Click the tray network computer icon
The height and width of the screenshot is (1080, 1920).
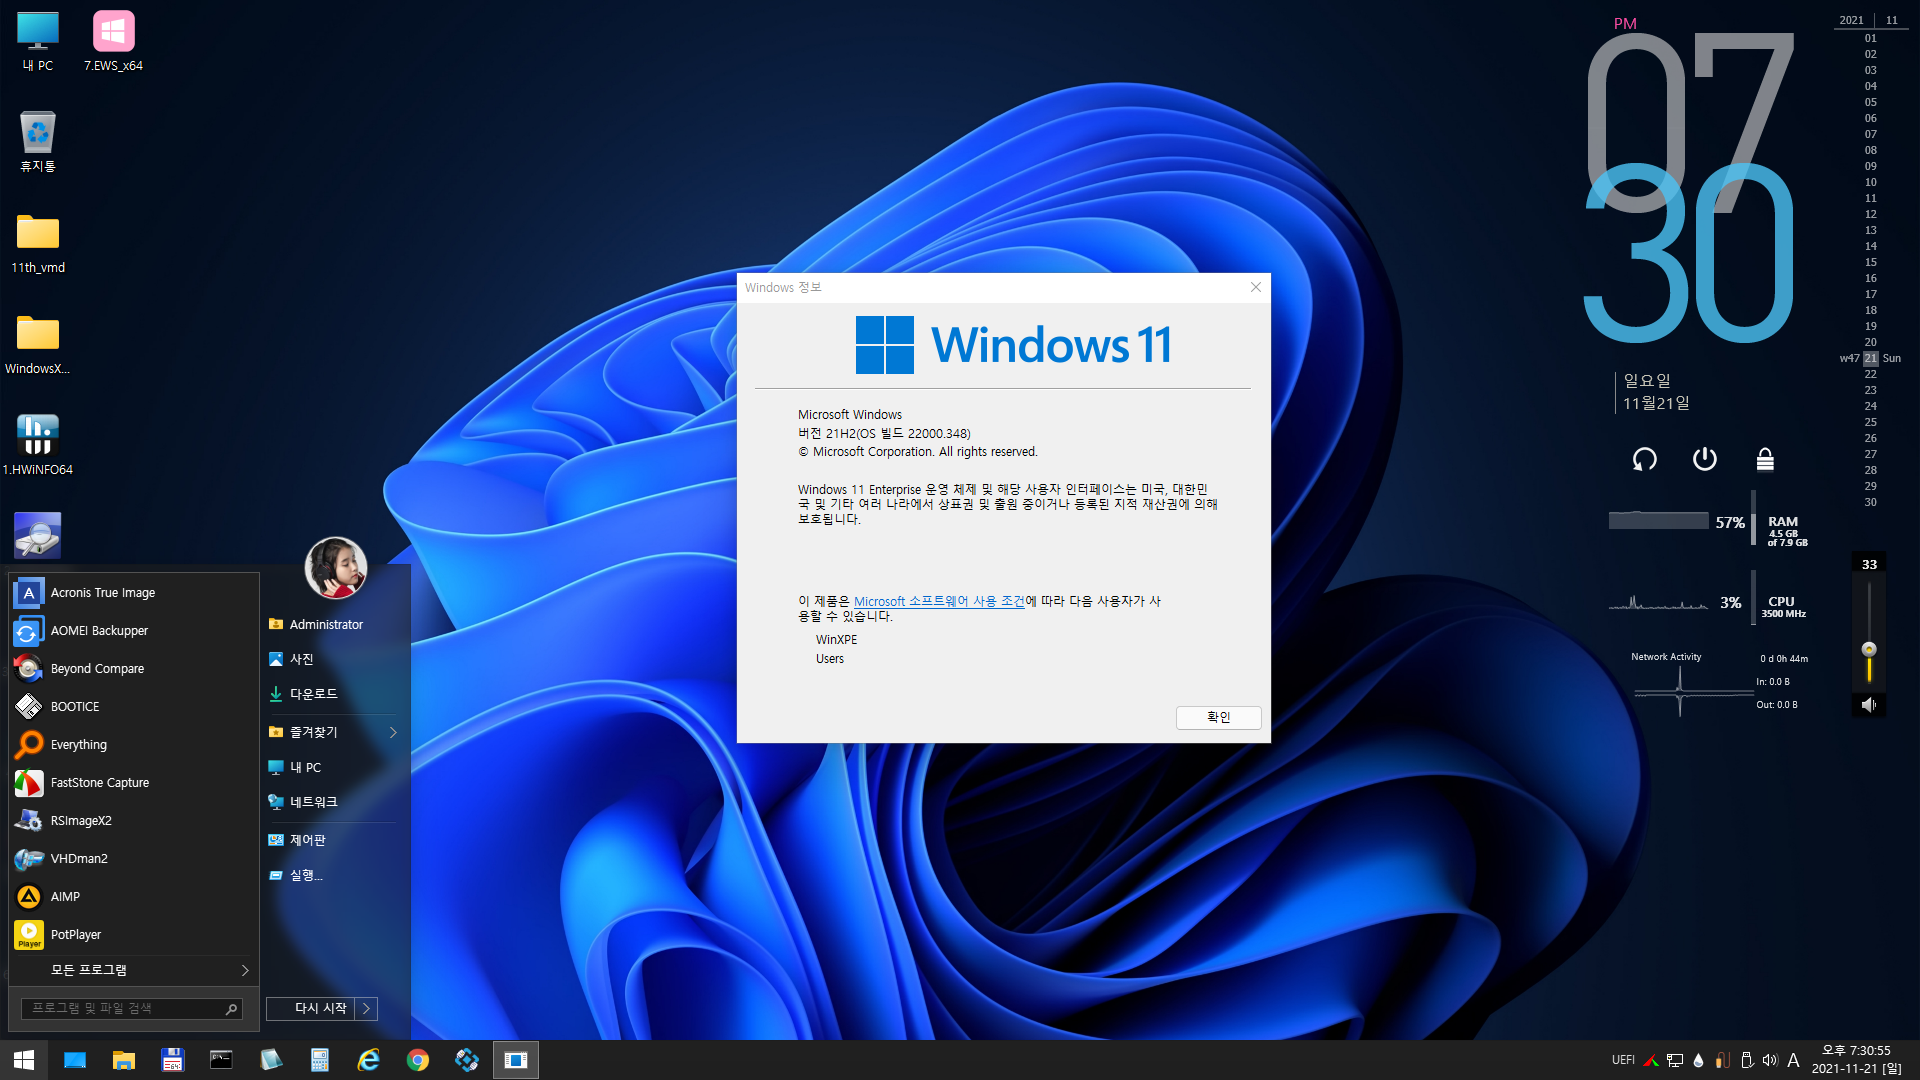point(1675,1060)
